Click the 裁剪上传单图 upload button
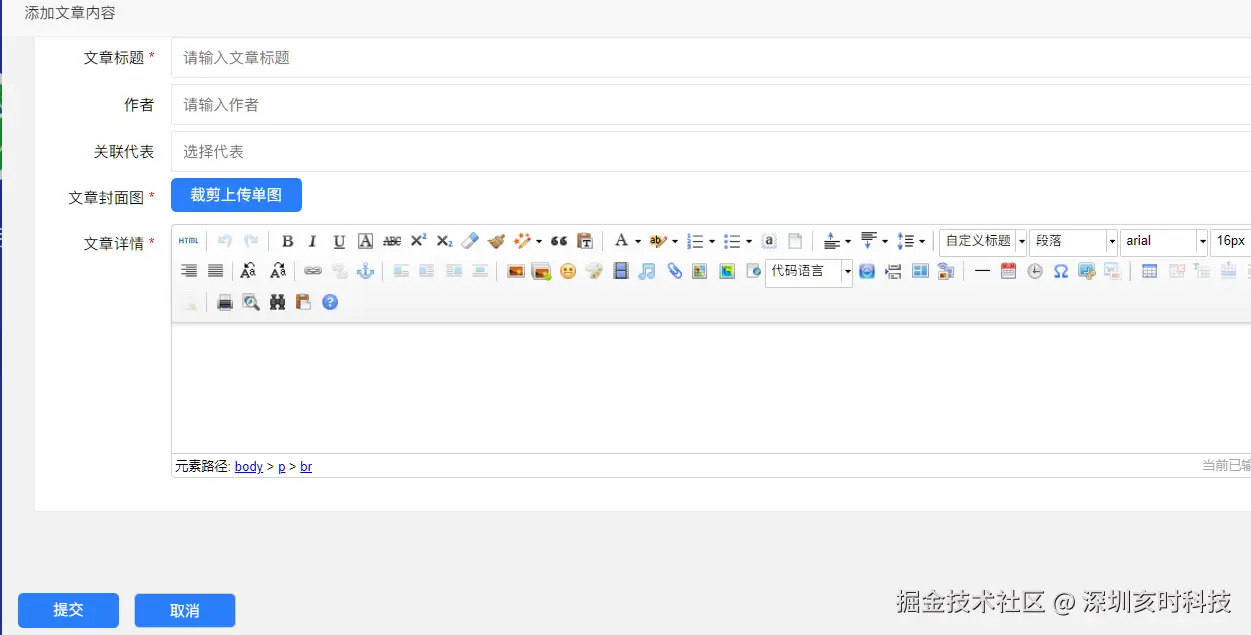Viewport: 1251px width, 635px height. [236, 195]
